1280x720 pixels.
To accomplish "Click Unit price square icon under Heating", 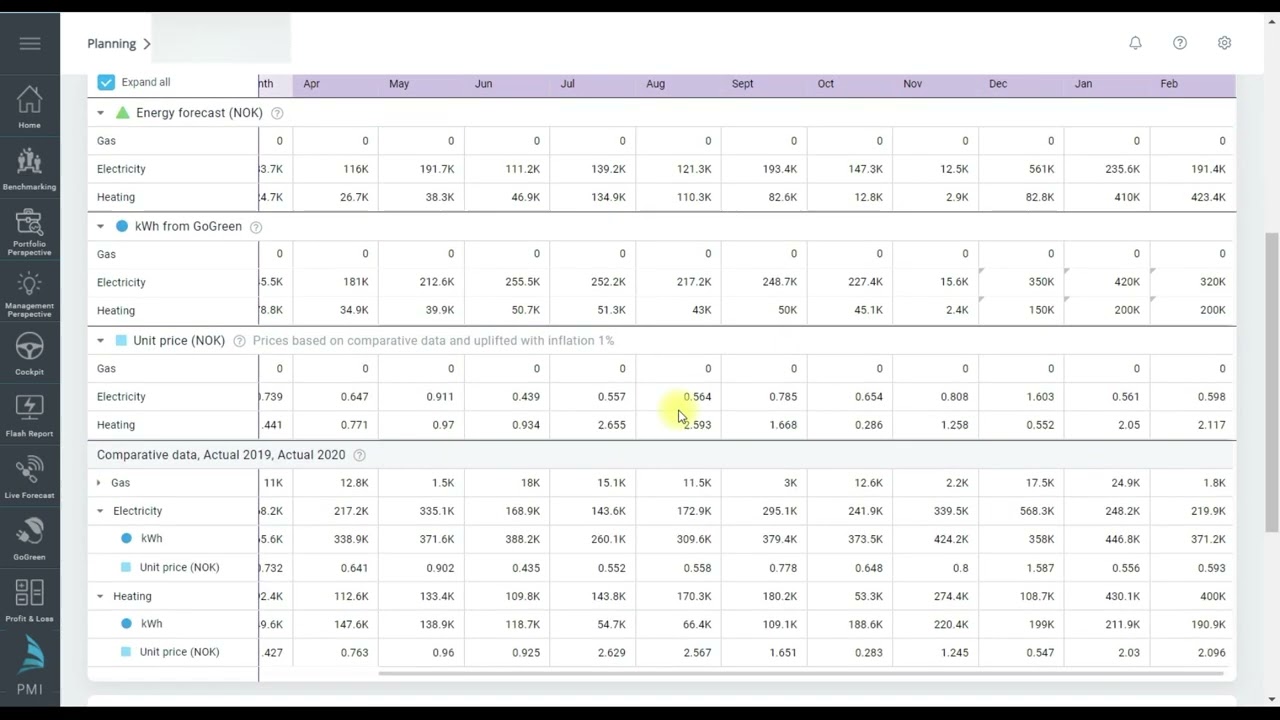I will pyautogui.click(x=126, y=651).
